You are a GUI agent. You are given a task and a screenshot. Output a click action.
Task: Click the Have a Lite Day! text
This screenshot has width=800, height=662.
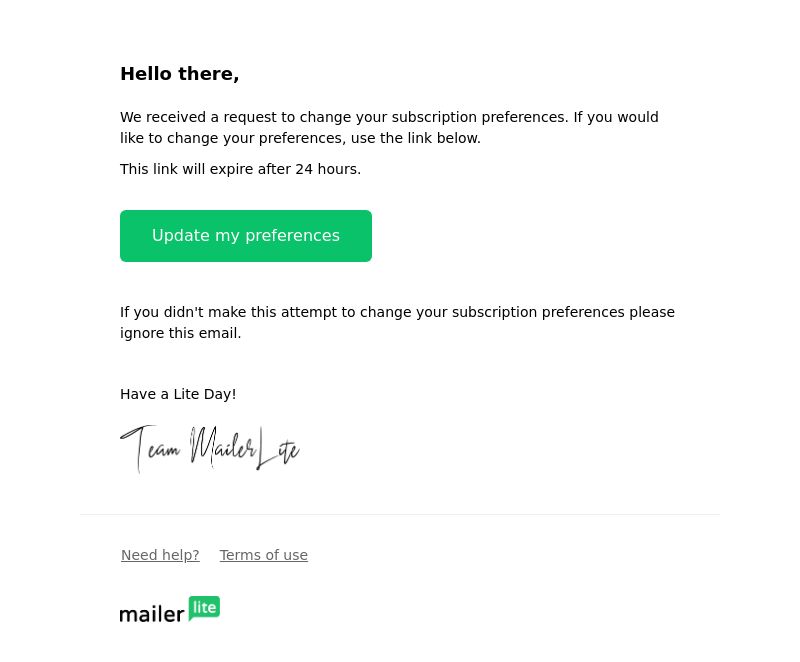coord(178,394)
